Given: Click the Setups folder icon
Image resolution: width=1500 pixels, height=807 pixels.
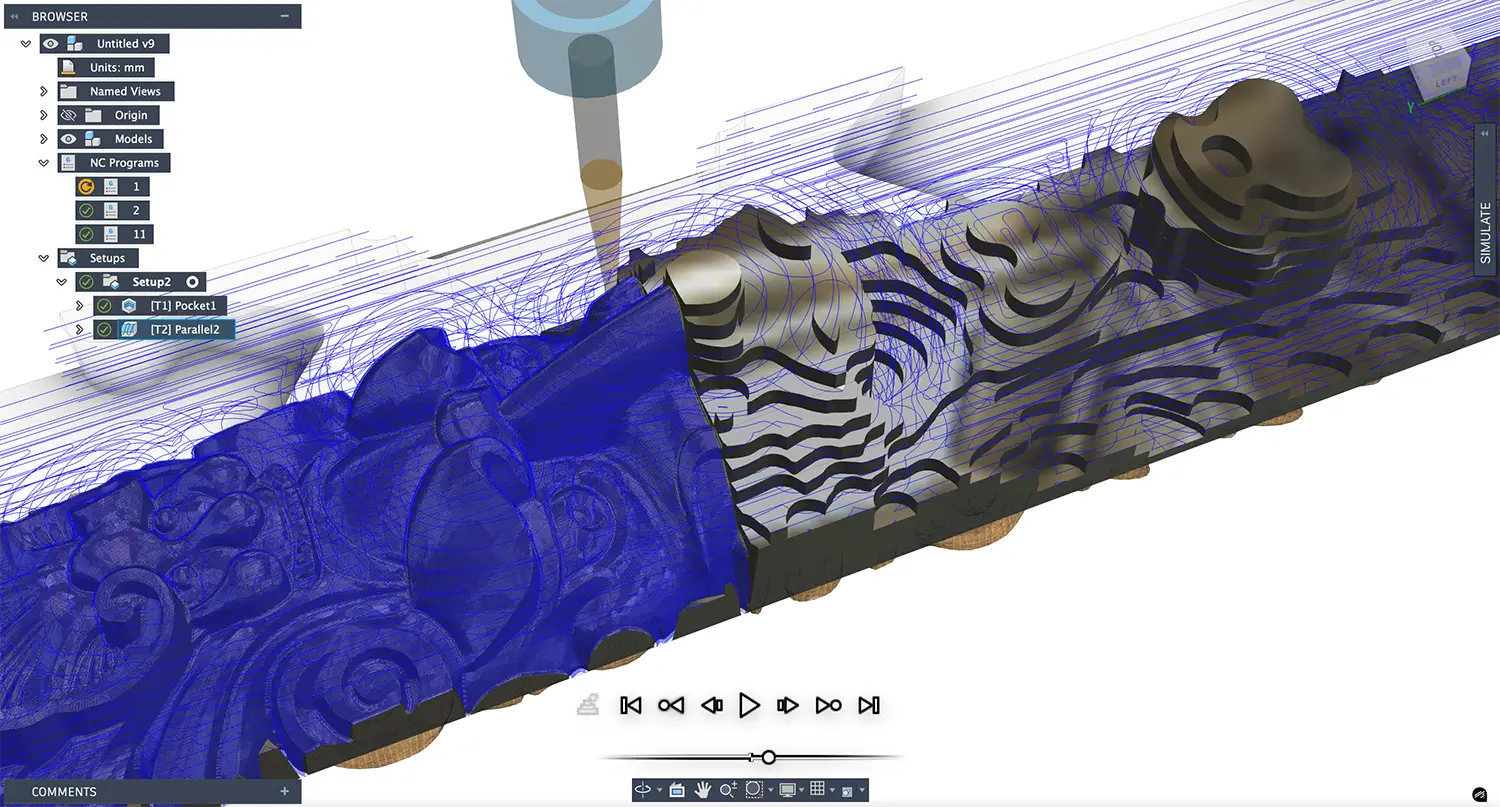Looking at the screenshot, I should click(68, 258).
